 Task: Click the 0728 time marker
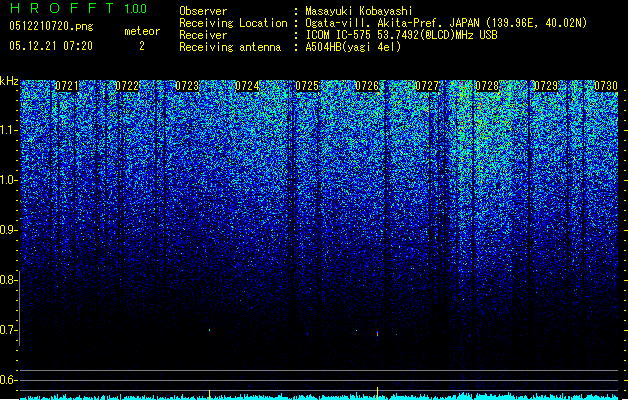click(x=487, y=86)
